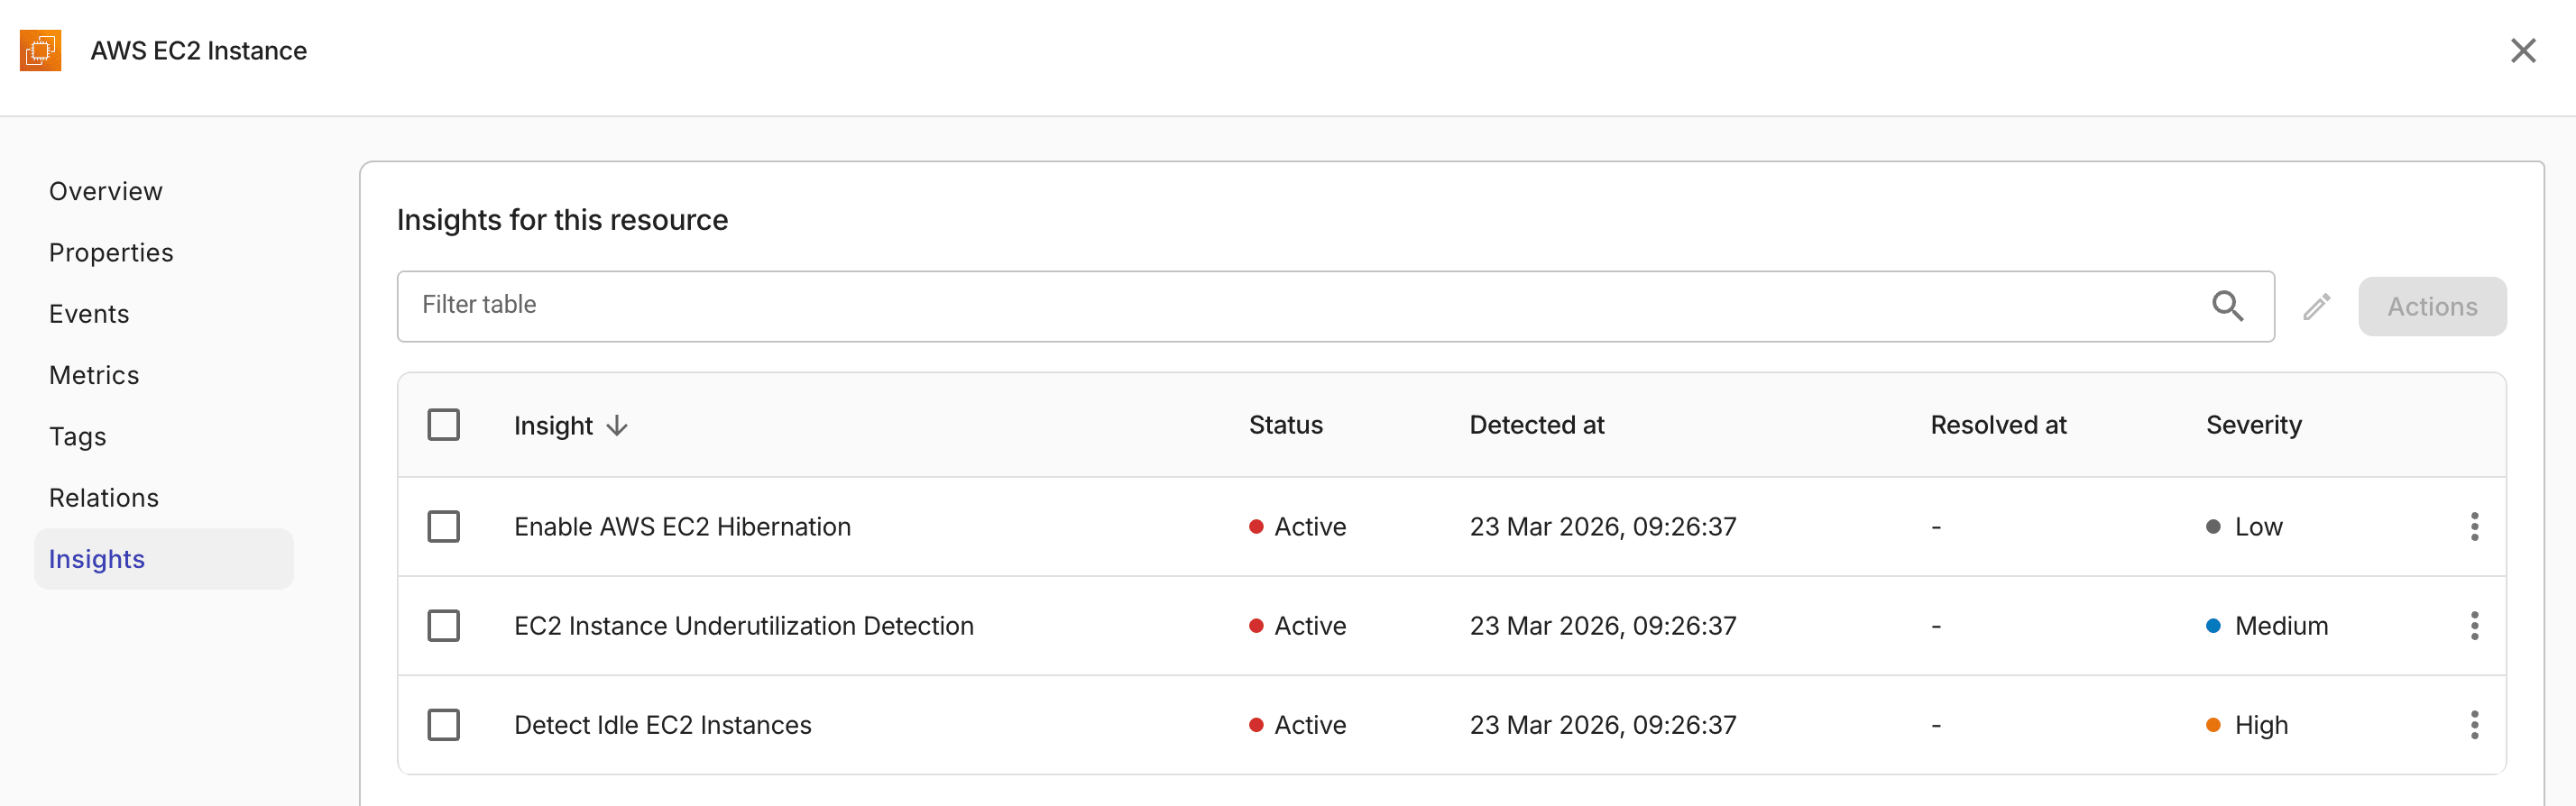The image size is (2576, 806).
Task: Click the Low severity value
Action: pyautogui.click(x=2244, y=526)
